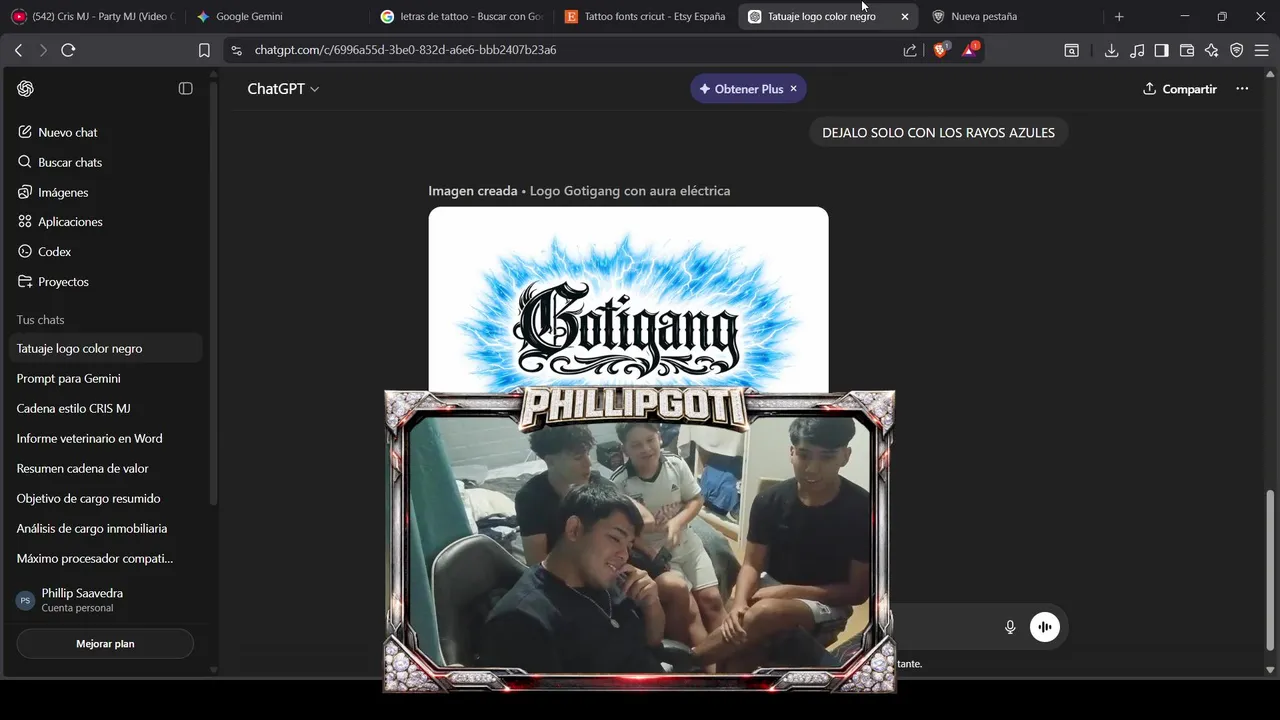1280x720 pixels.
Task: Open chat Cadena estilo CRIS MJ
Action: tap(105, 408)
